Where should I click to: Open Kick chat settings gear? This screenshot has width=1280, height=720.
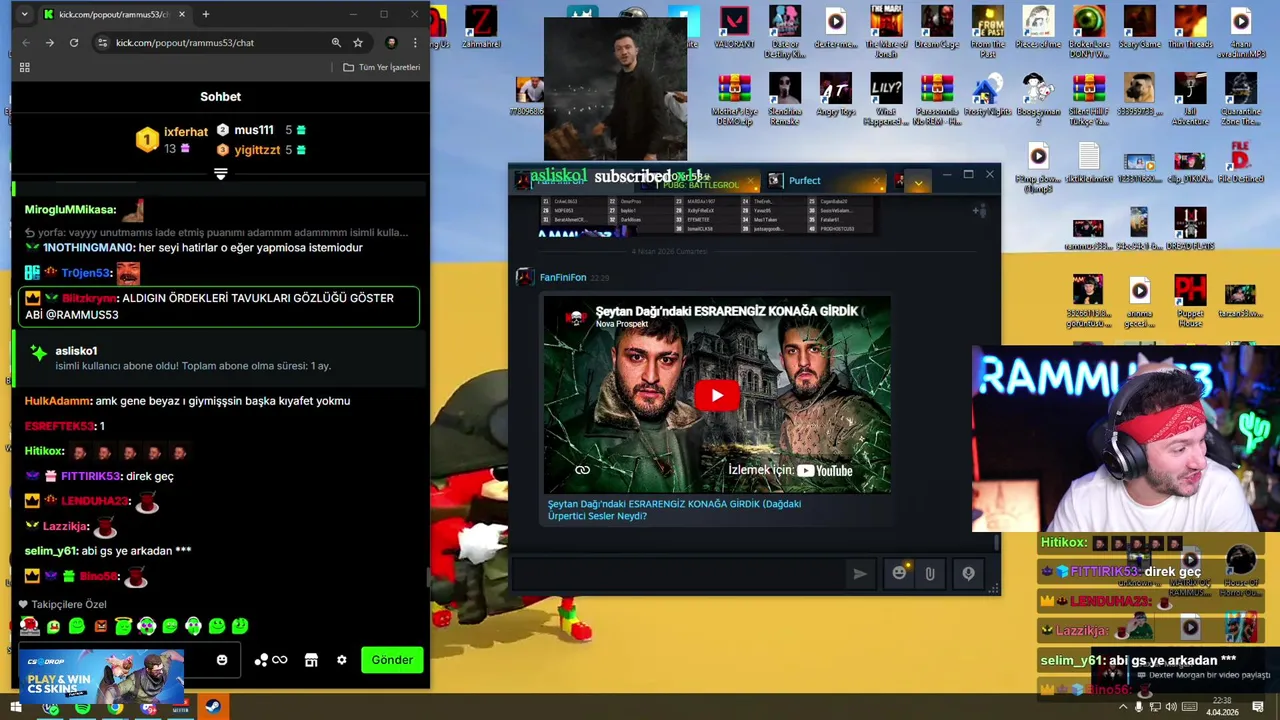[x=341, y=660]
